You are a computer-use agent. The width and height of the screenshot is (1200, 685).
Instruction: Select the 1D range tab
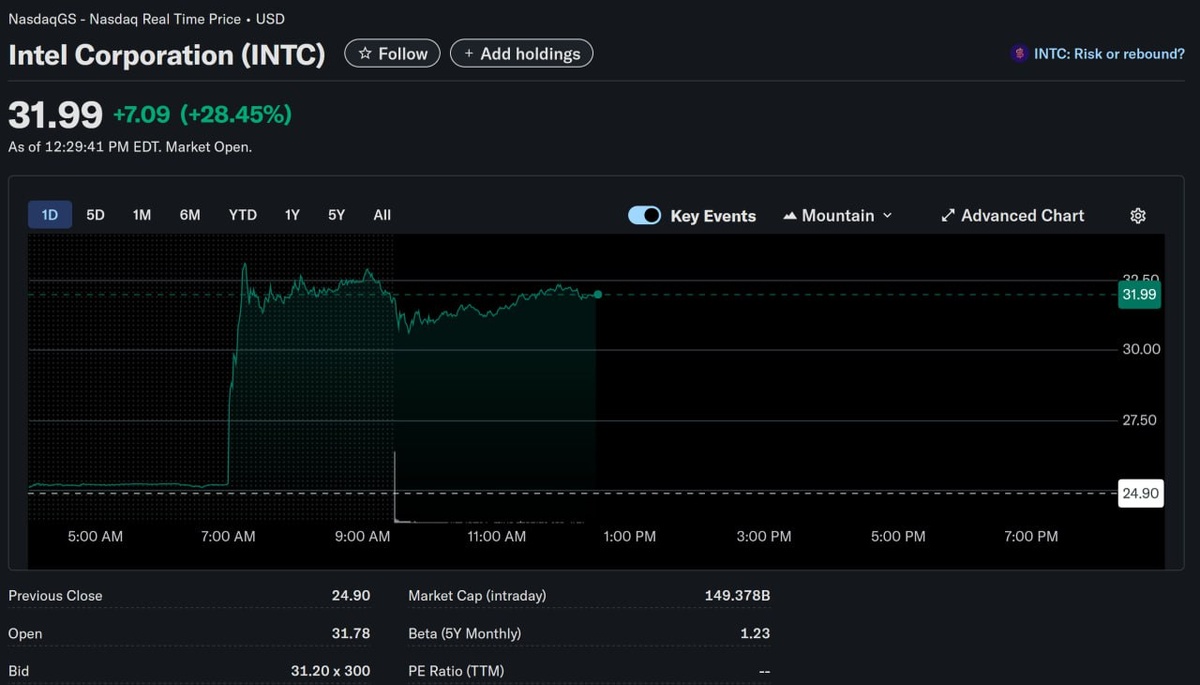click(x=50, y=215)
